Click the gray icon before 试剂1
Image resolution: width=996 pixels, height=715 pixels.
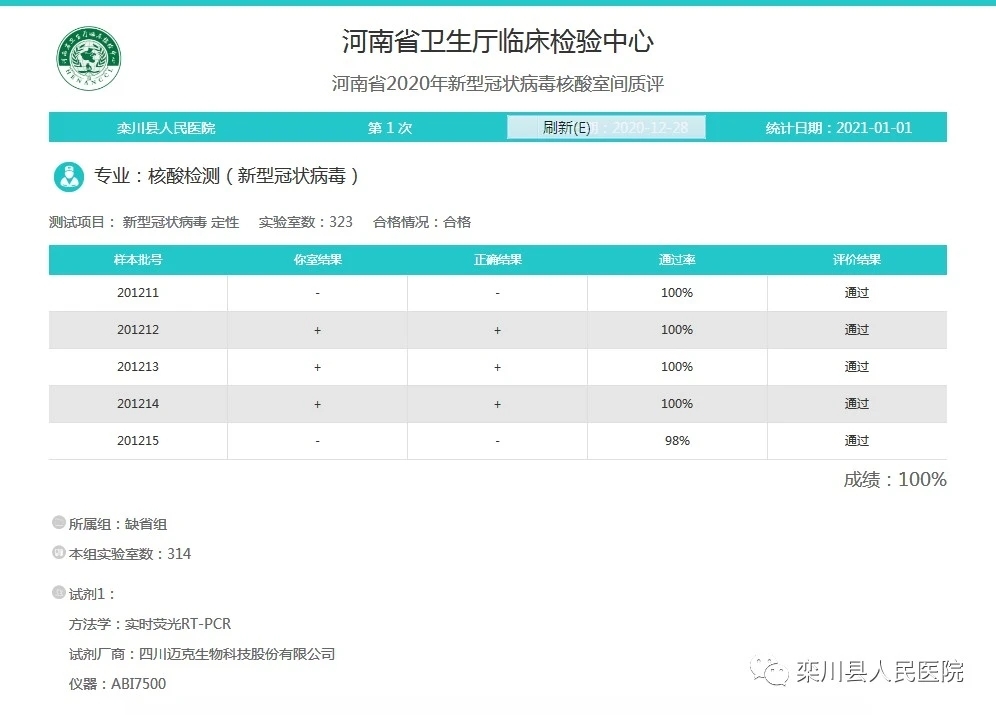58,593
